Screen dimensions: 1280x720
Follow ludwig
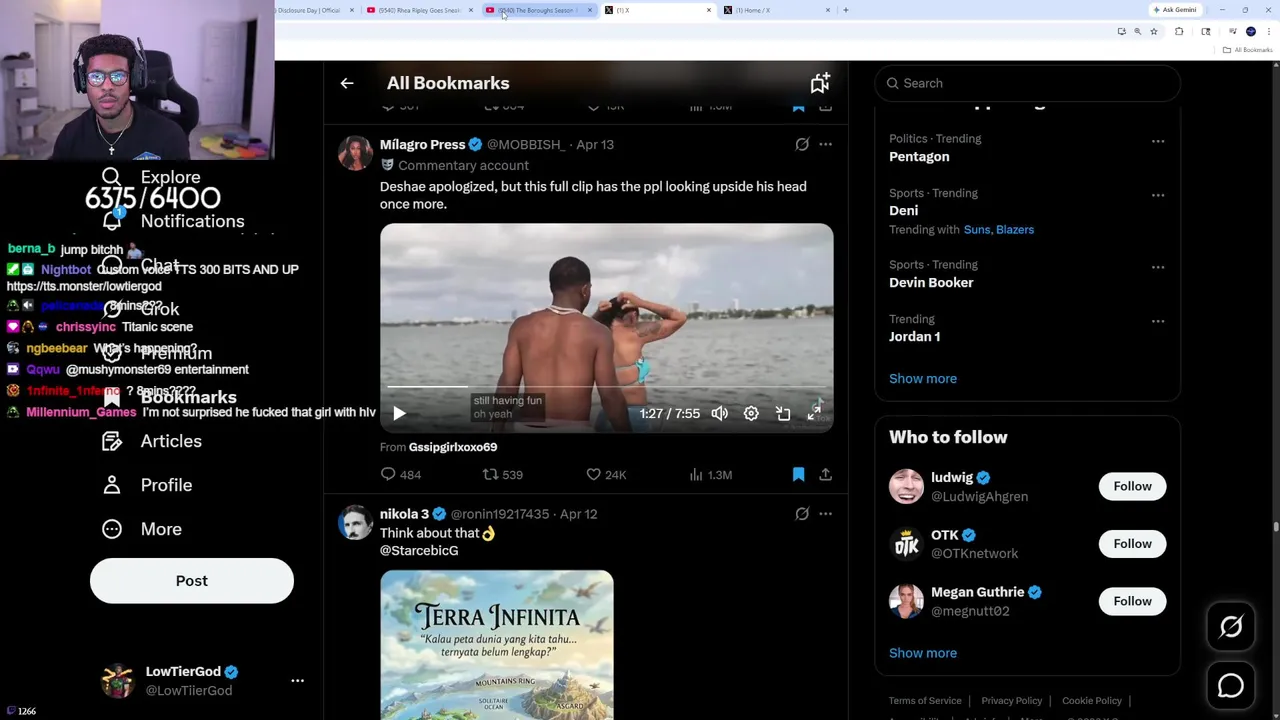pos(1132,486)
